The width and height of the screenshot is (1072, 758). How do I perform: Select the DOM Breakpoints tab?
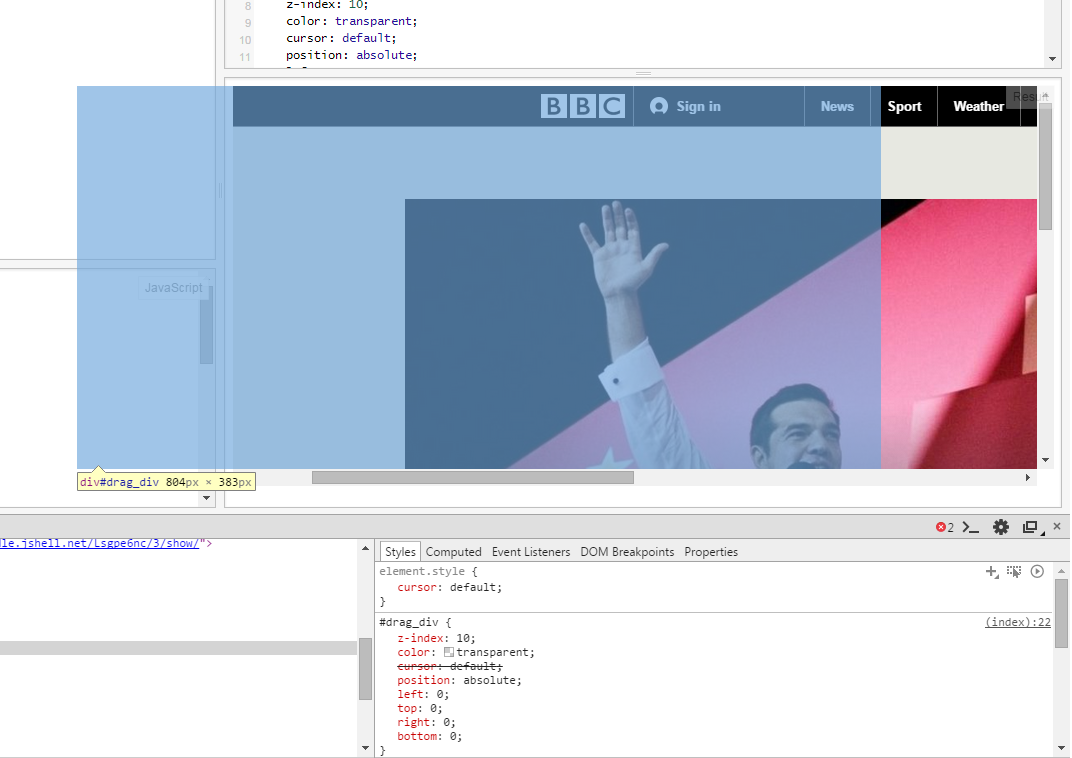[627, 552]
